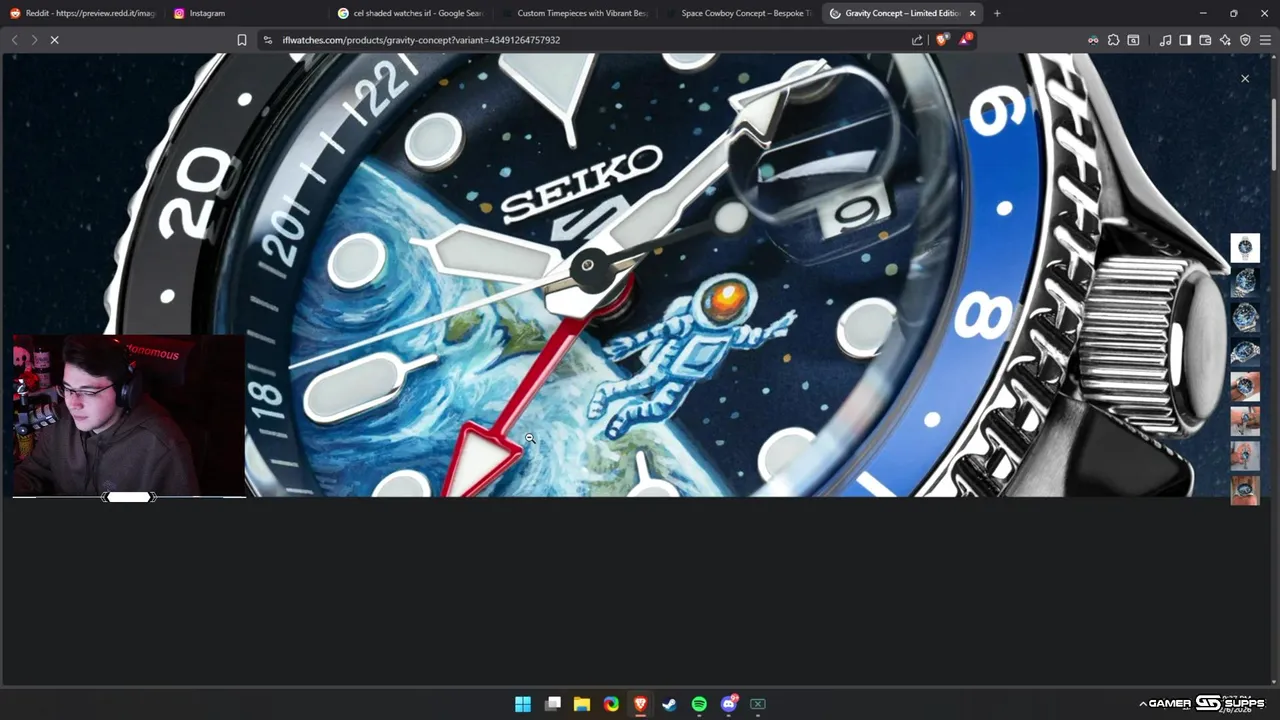This screenshot has height=720, width=1280.
Task: Open the music note playlist icon
Action: pos(1165,40)
